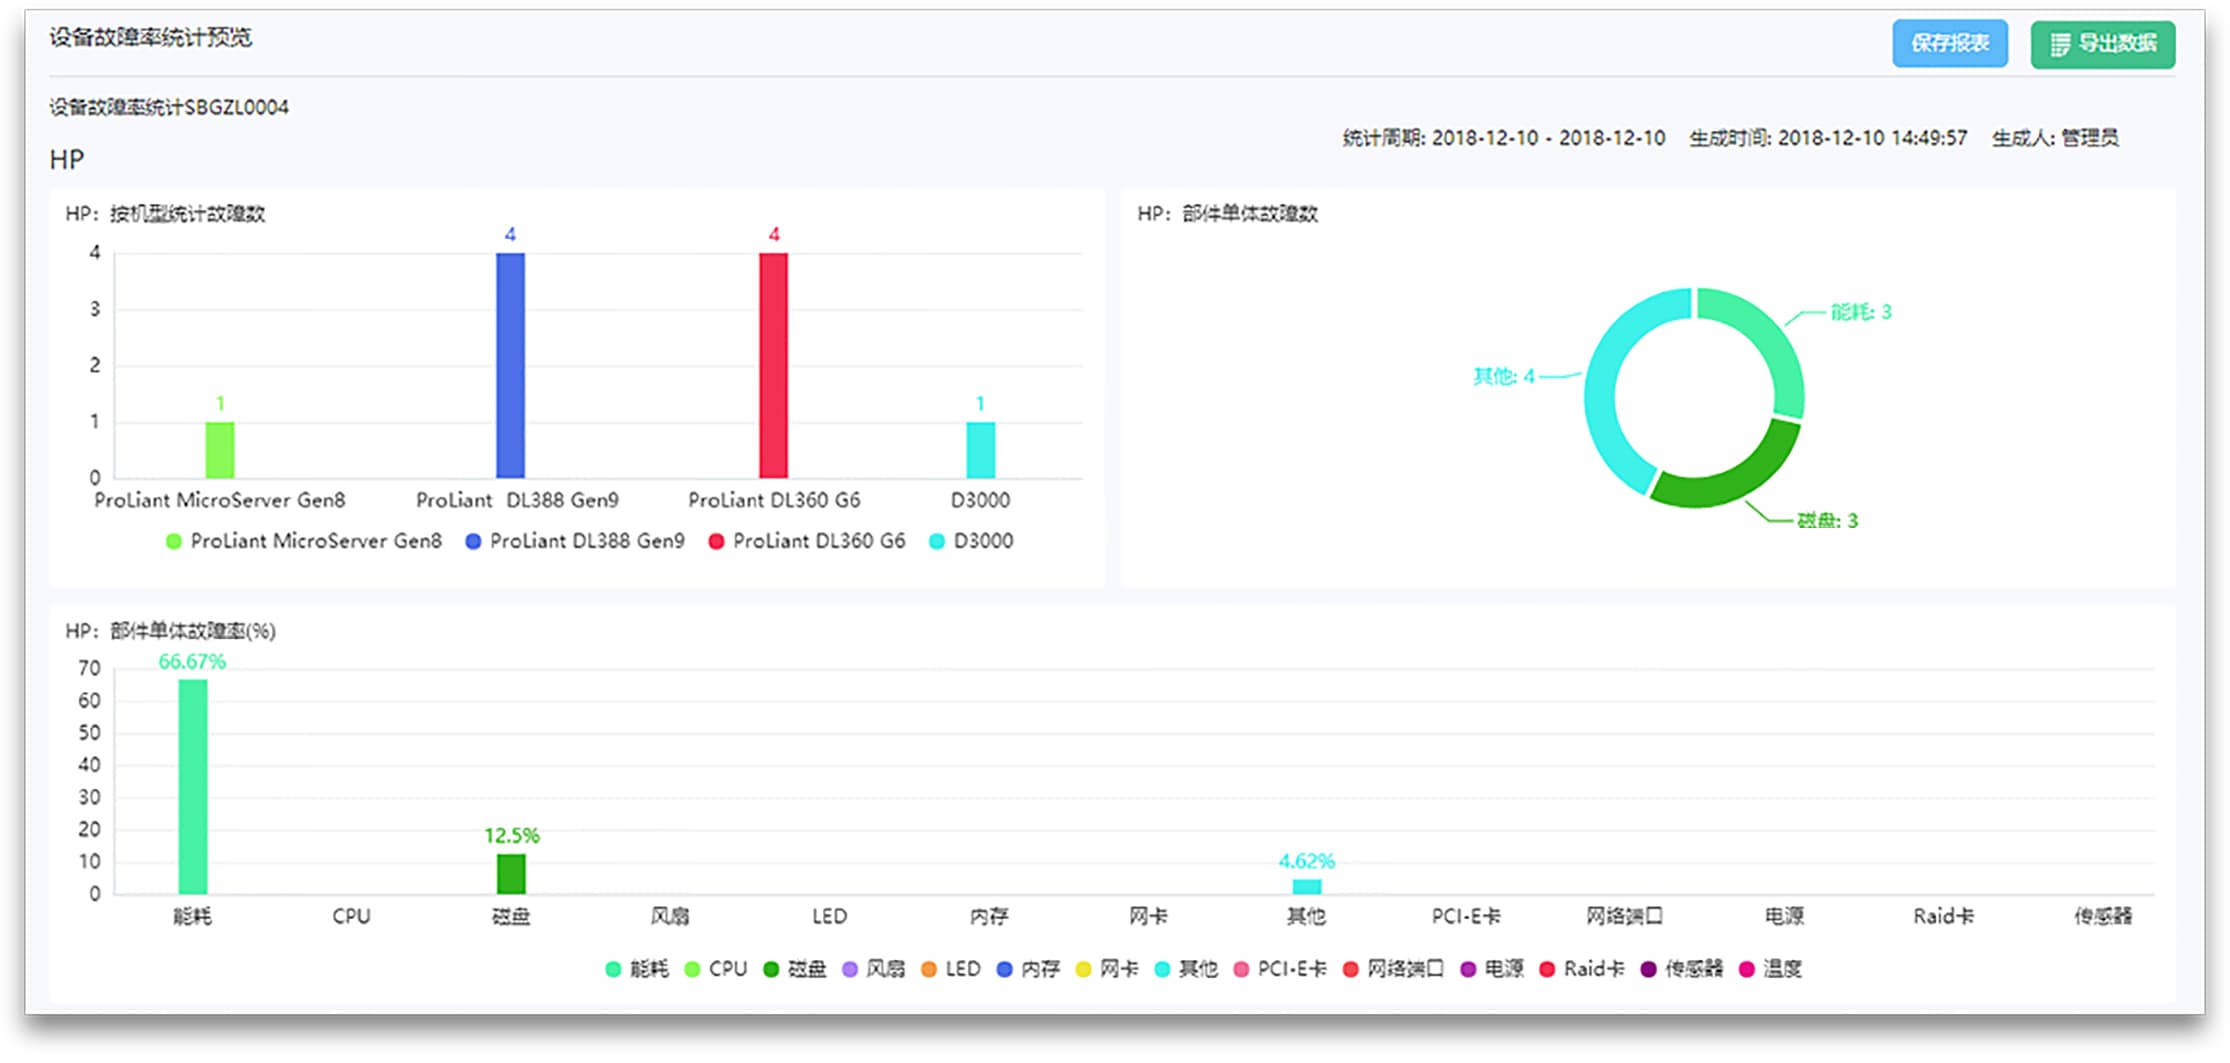2230x1063 pixels.
Task: Click orange LED legend dot
Action: (929, 969)
